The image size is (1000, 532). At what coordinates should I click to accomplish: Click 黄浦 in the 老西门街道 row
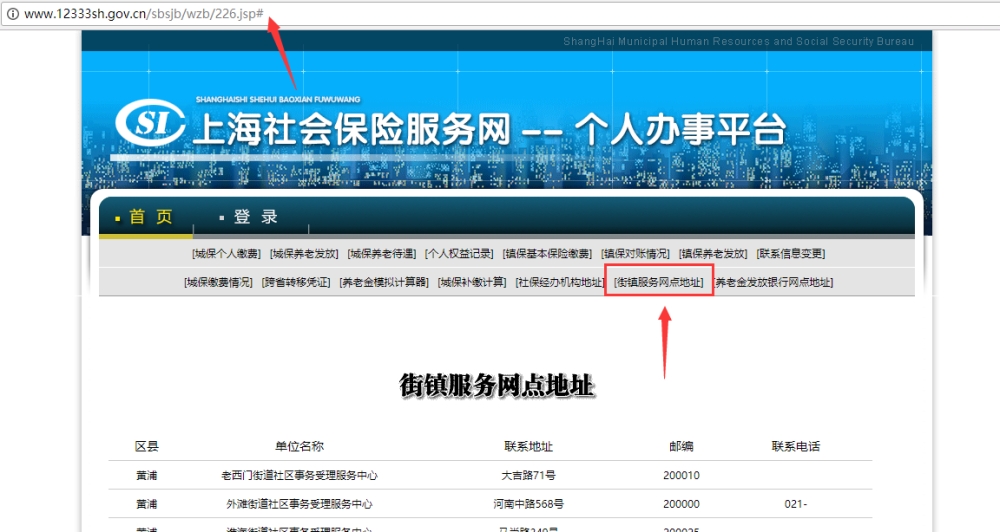[x=147, y=475]
